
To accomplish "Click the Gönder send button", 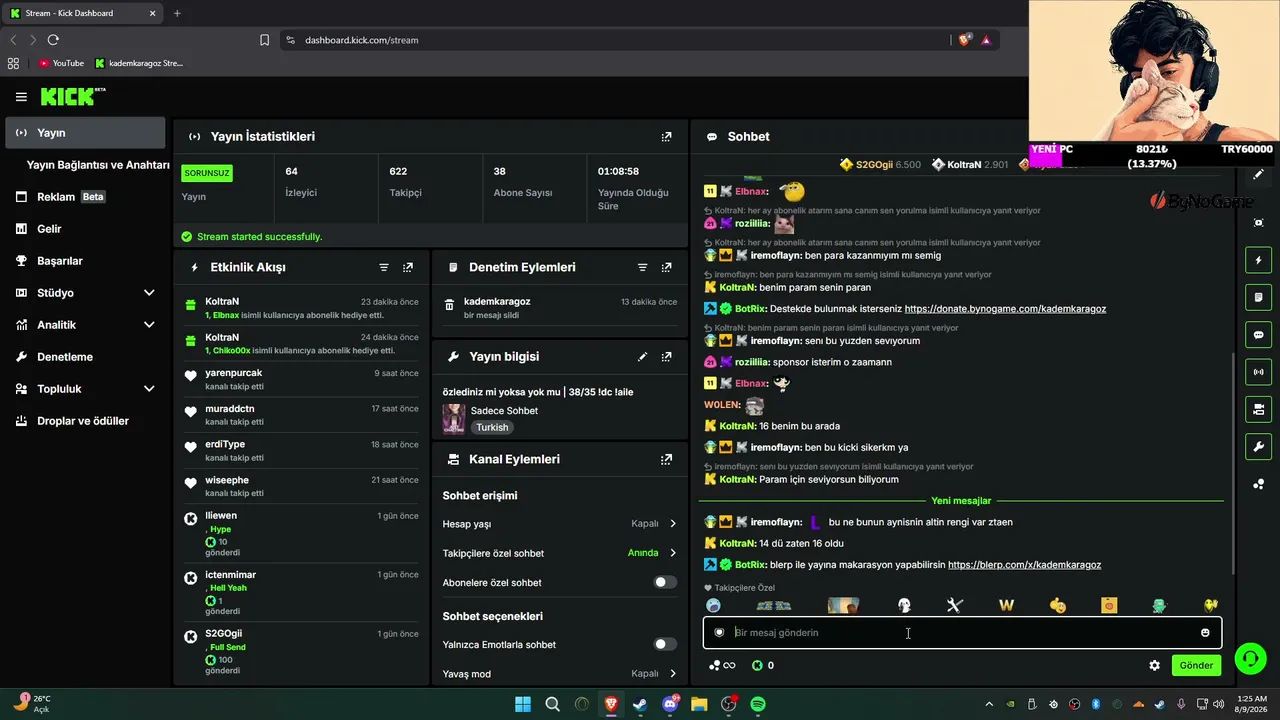I will pyautogui.click(x=1196, y=666).
